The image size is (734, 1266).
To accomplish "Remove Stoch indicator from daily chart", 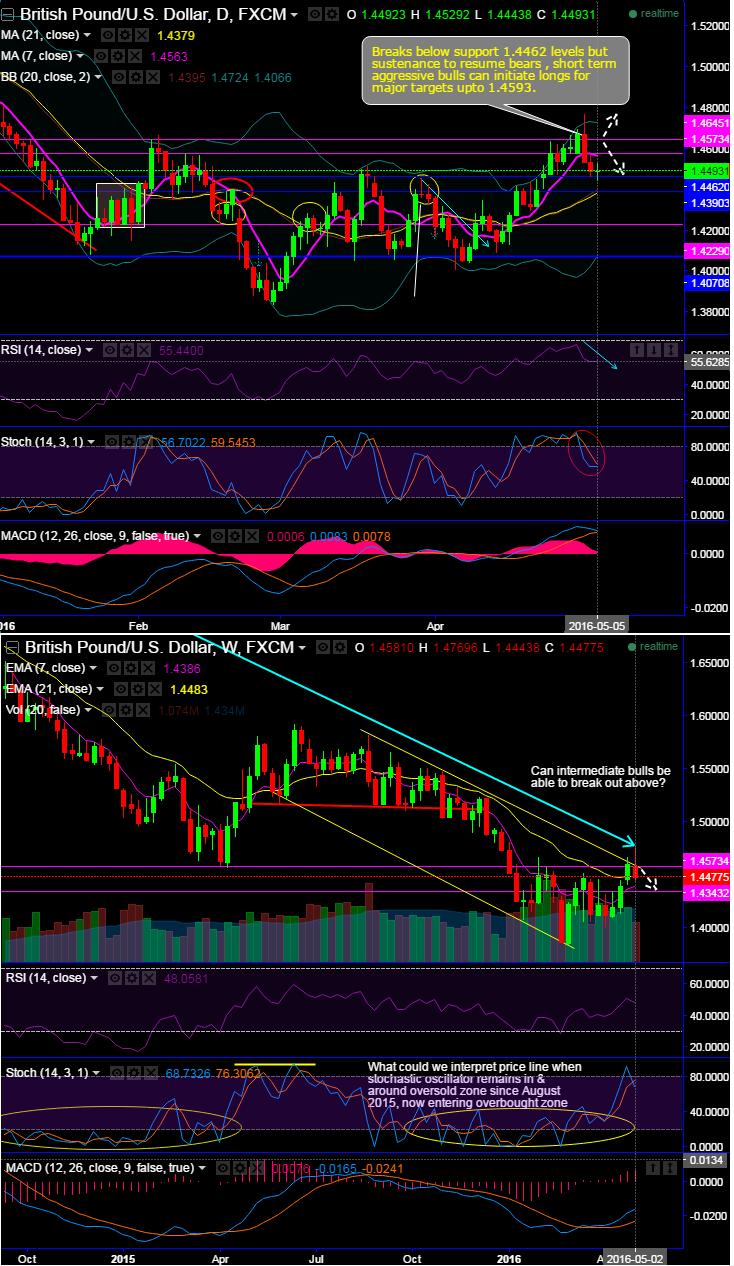I will [145, 441].
